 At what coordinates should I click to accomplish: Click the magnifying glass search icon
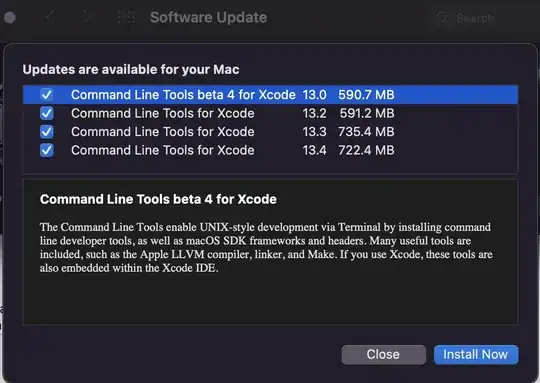coord(442,18)
